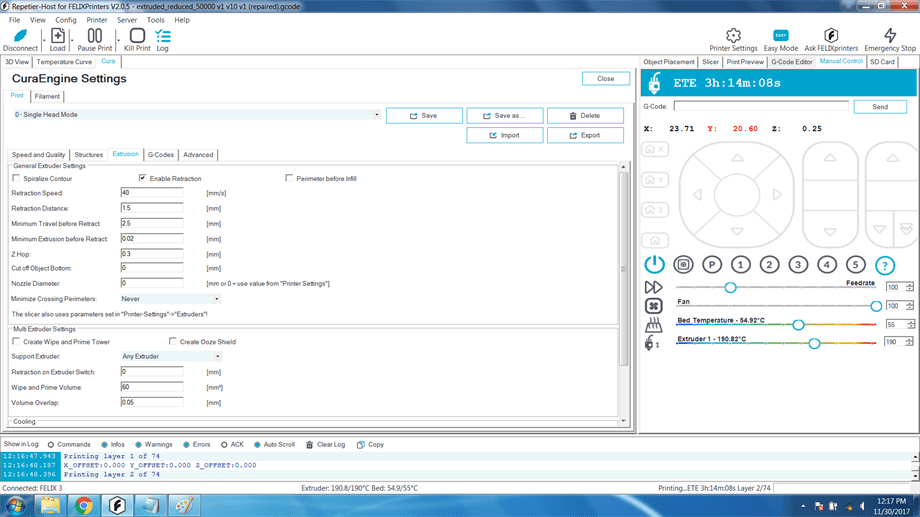920x517 pixels.
Task: Toggle Errors log filter
Action: tap(187, 445)
